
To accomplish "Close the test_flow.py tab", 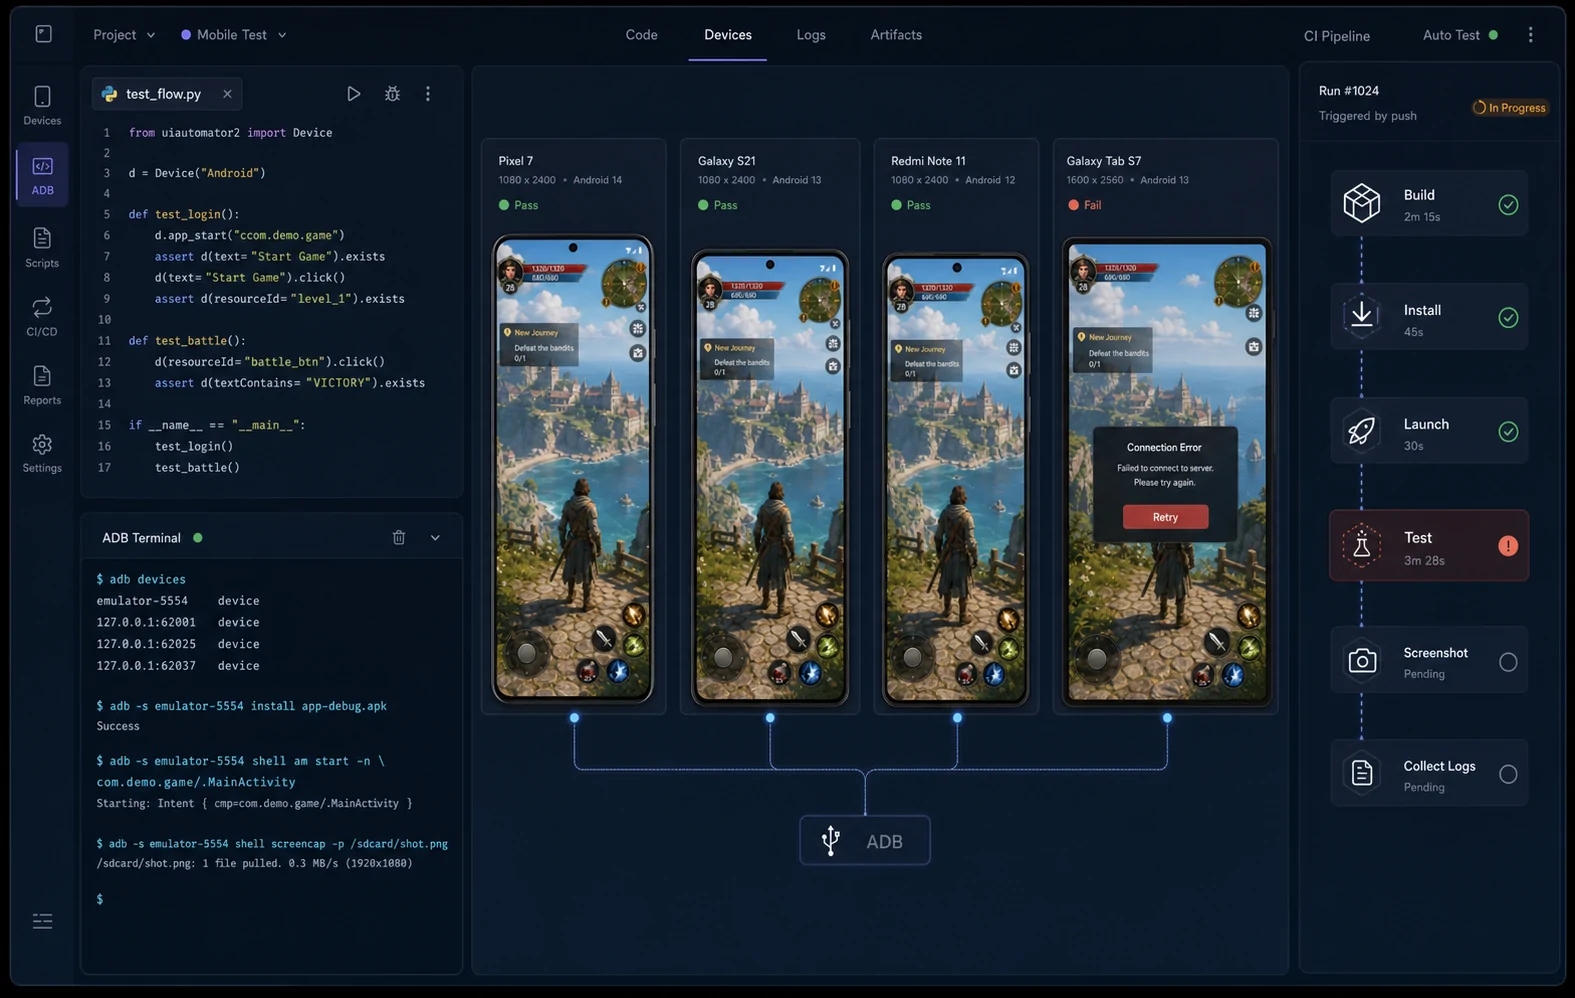I will click(227, 94).
